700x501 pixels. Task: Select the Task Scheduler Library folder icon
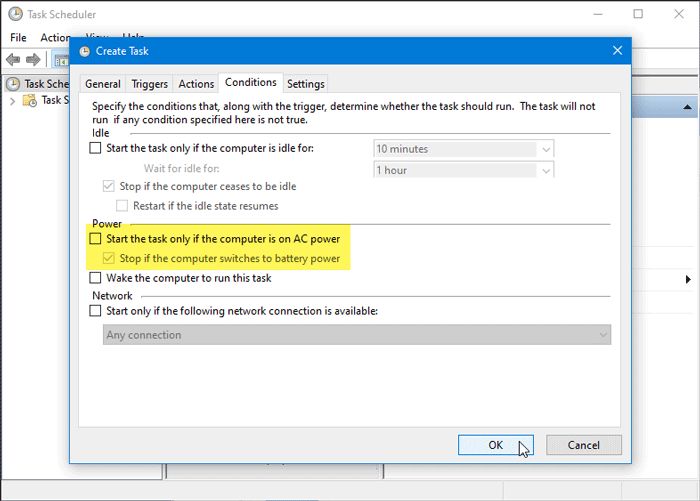(28, 100)
